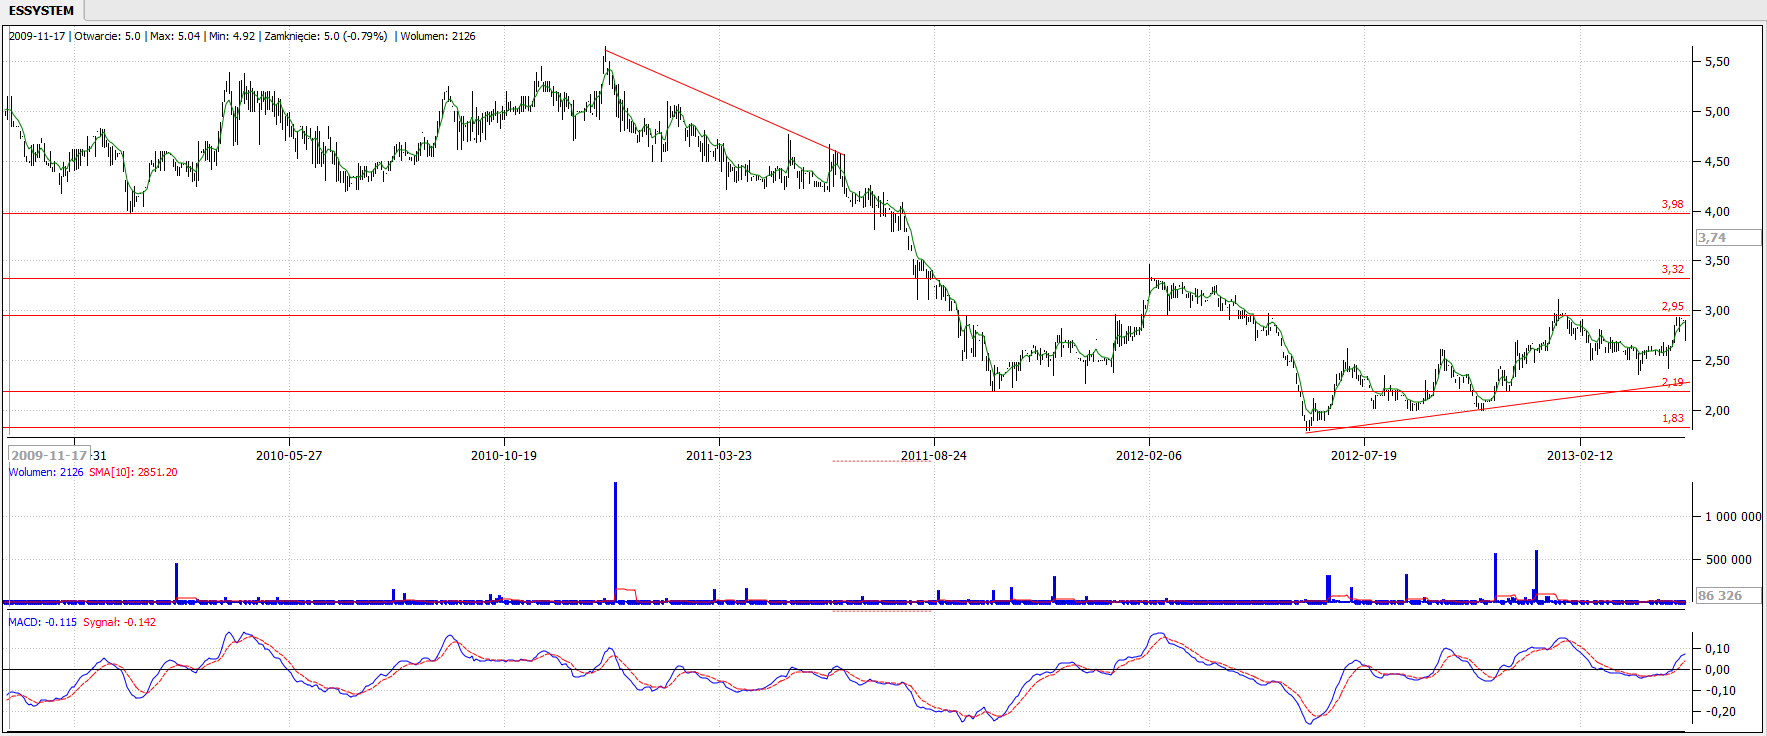
Task: Click the cursor date label 2009-11-17
Action: coord(49,455)
